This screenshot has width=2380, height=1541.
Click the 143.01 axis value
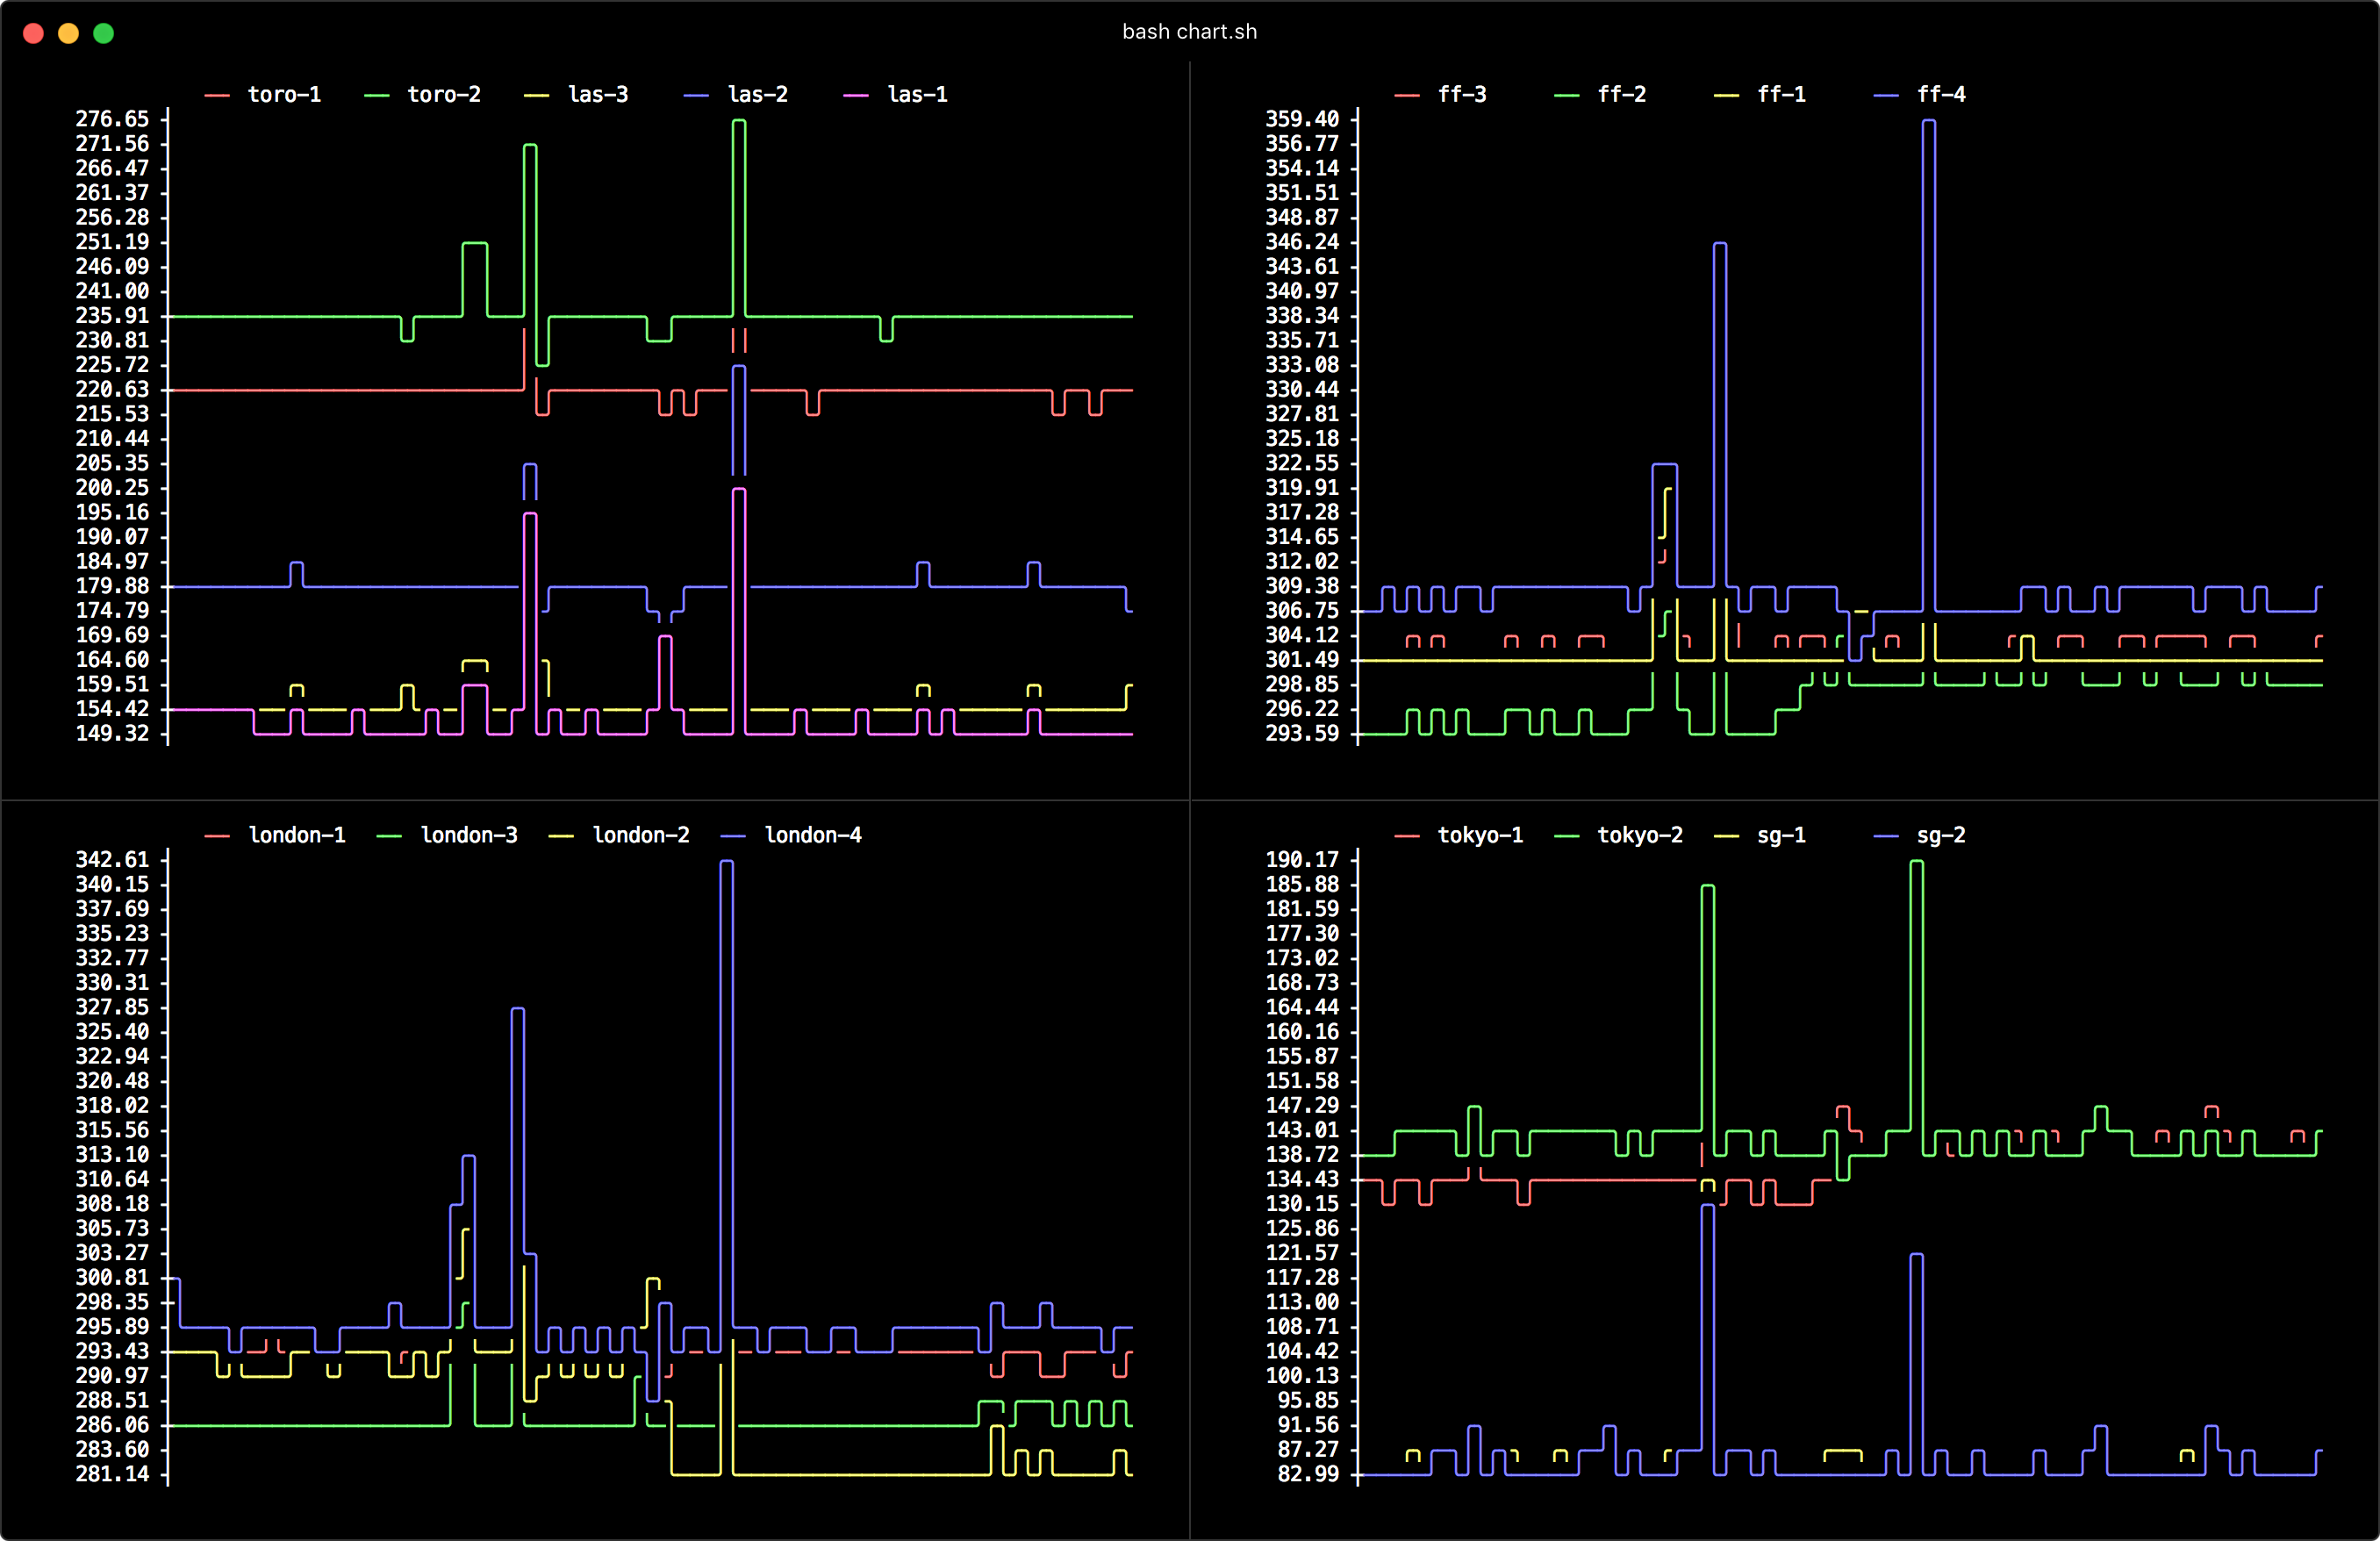(x=1302, y=1130)
